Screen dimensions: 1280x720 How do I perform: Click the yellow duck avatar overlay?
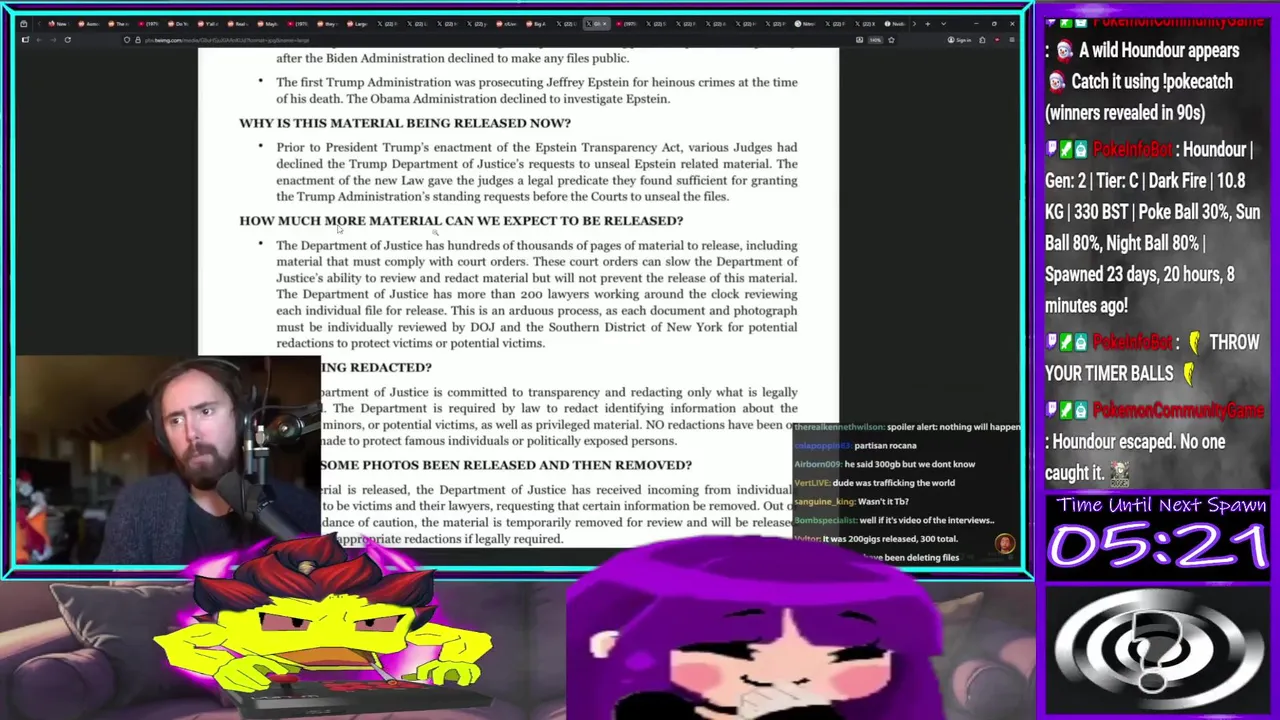320,630
